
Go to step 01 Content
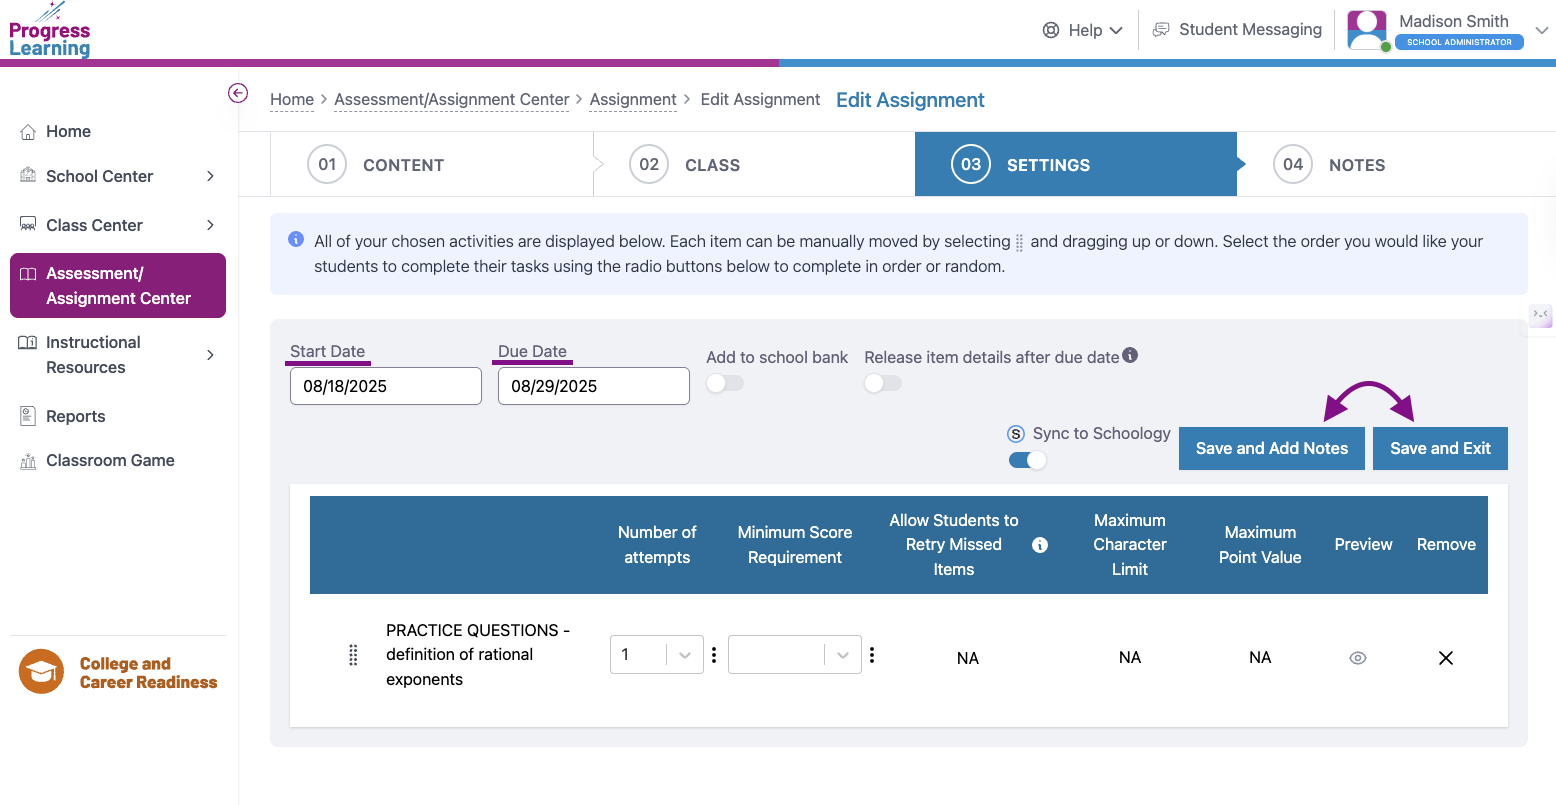tap(432, 164)
